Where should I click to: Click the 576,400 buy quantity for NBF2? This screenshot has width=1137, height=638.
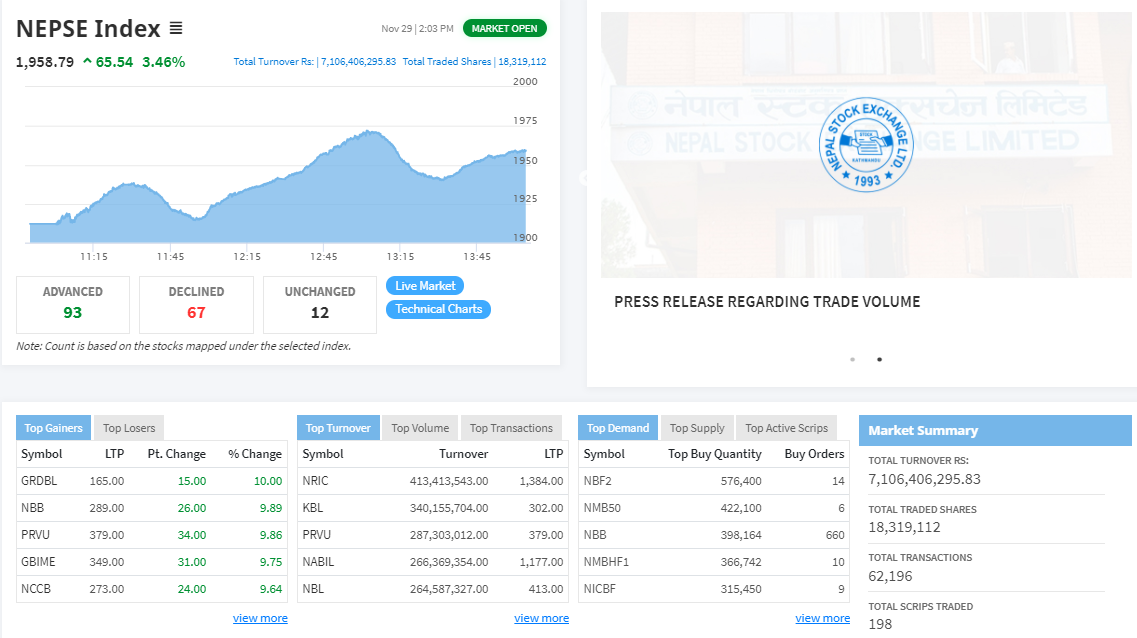coord(741,481)
